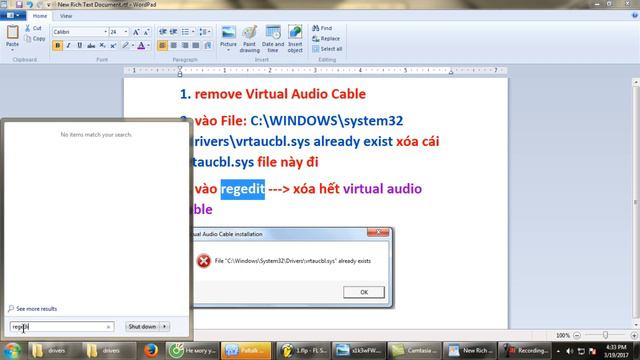The image size is (640, 360).
Task: Click the Windows Start orb
Action: pyautogui.click(x=11, y=351)
